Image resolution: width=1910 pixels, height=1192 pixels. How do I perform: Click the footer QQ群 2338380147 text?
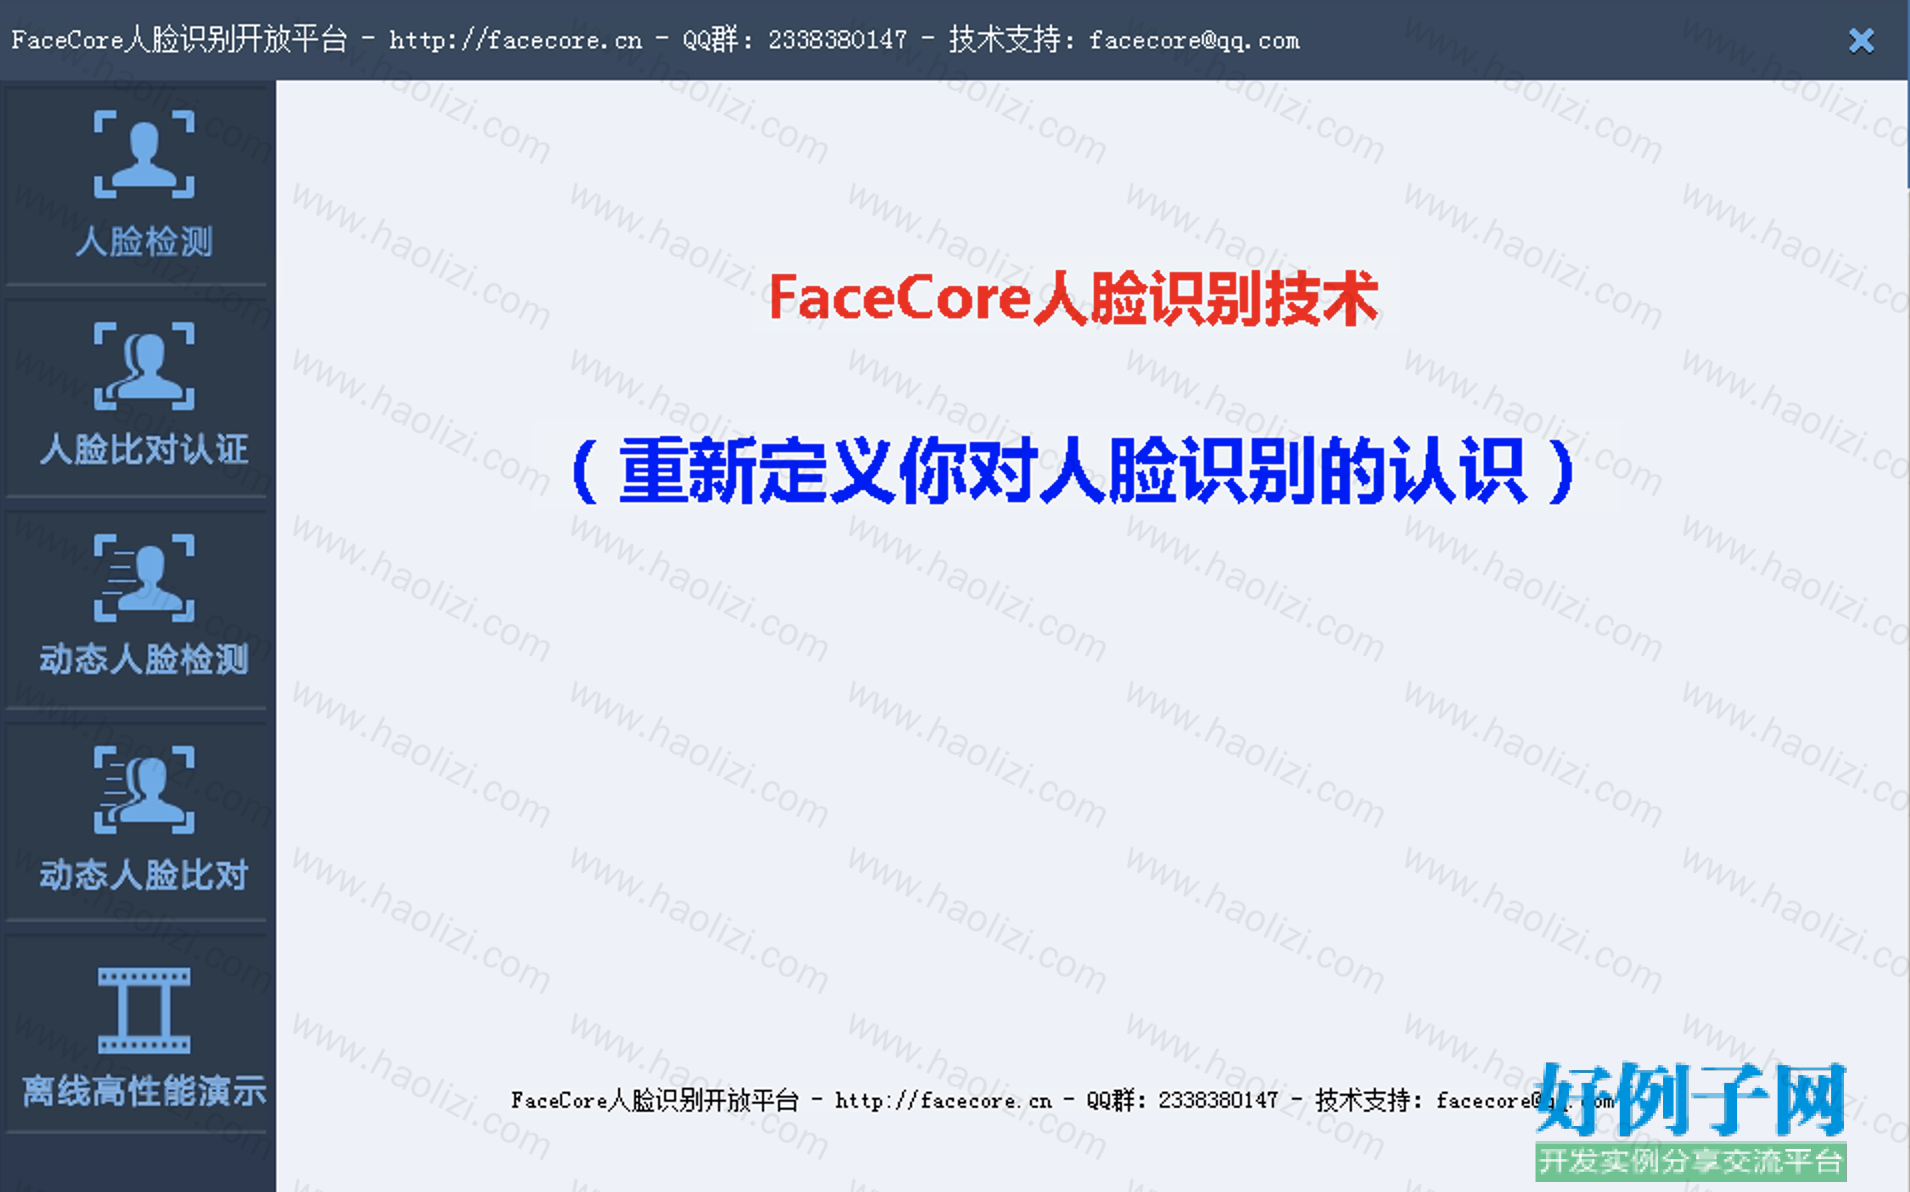1182,1101
